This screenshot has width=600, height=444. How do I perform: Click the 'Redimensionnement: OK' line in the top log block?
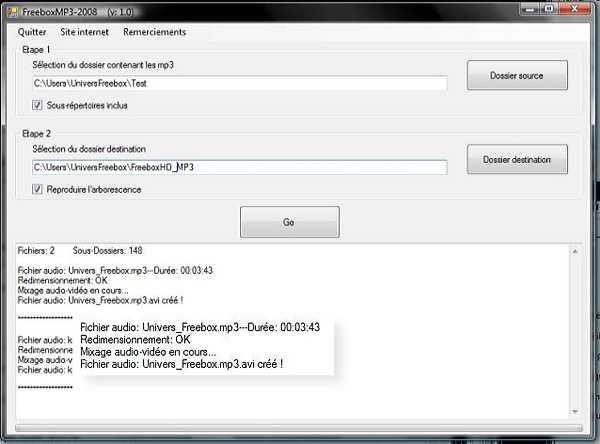pyautogui.click(x=63, y=281)
